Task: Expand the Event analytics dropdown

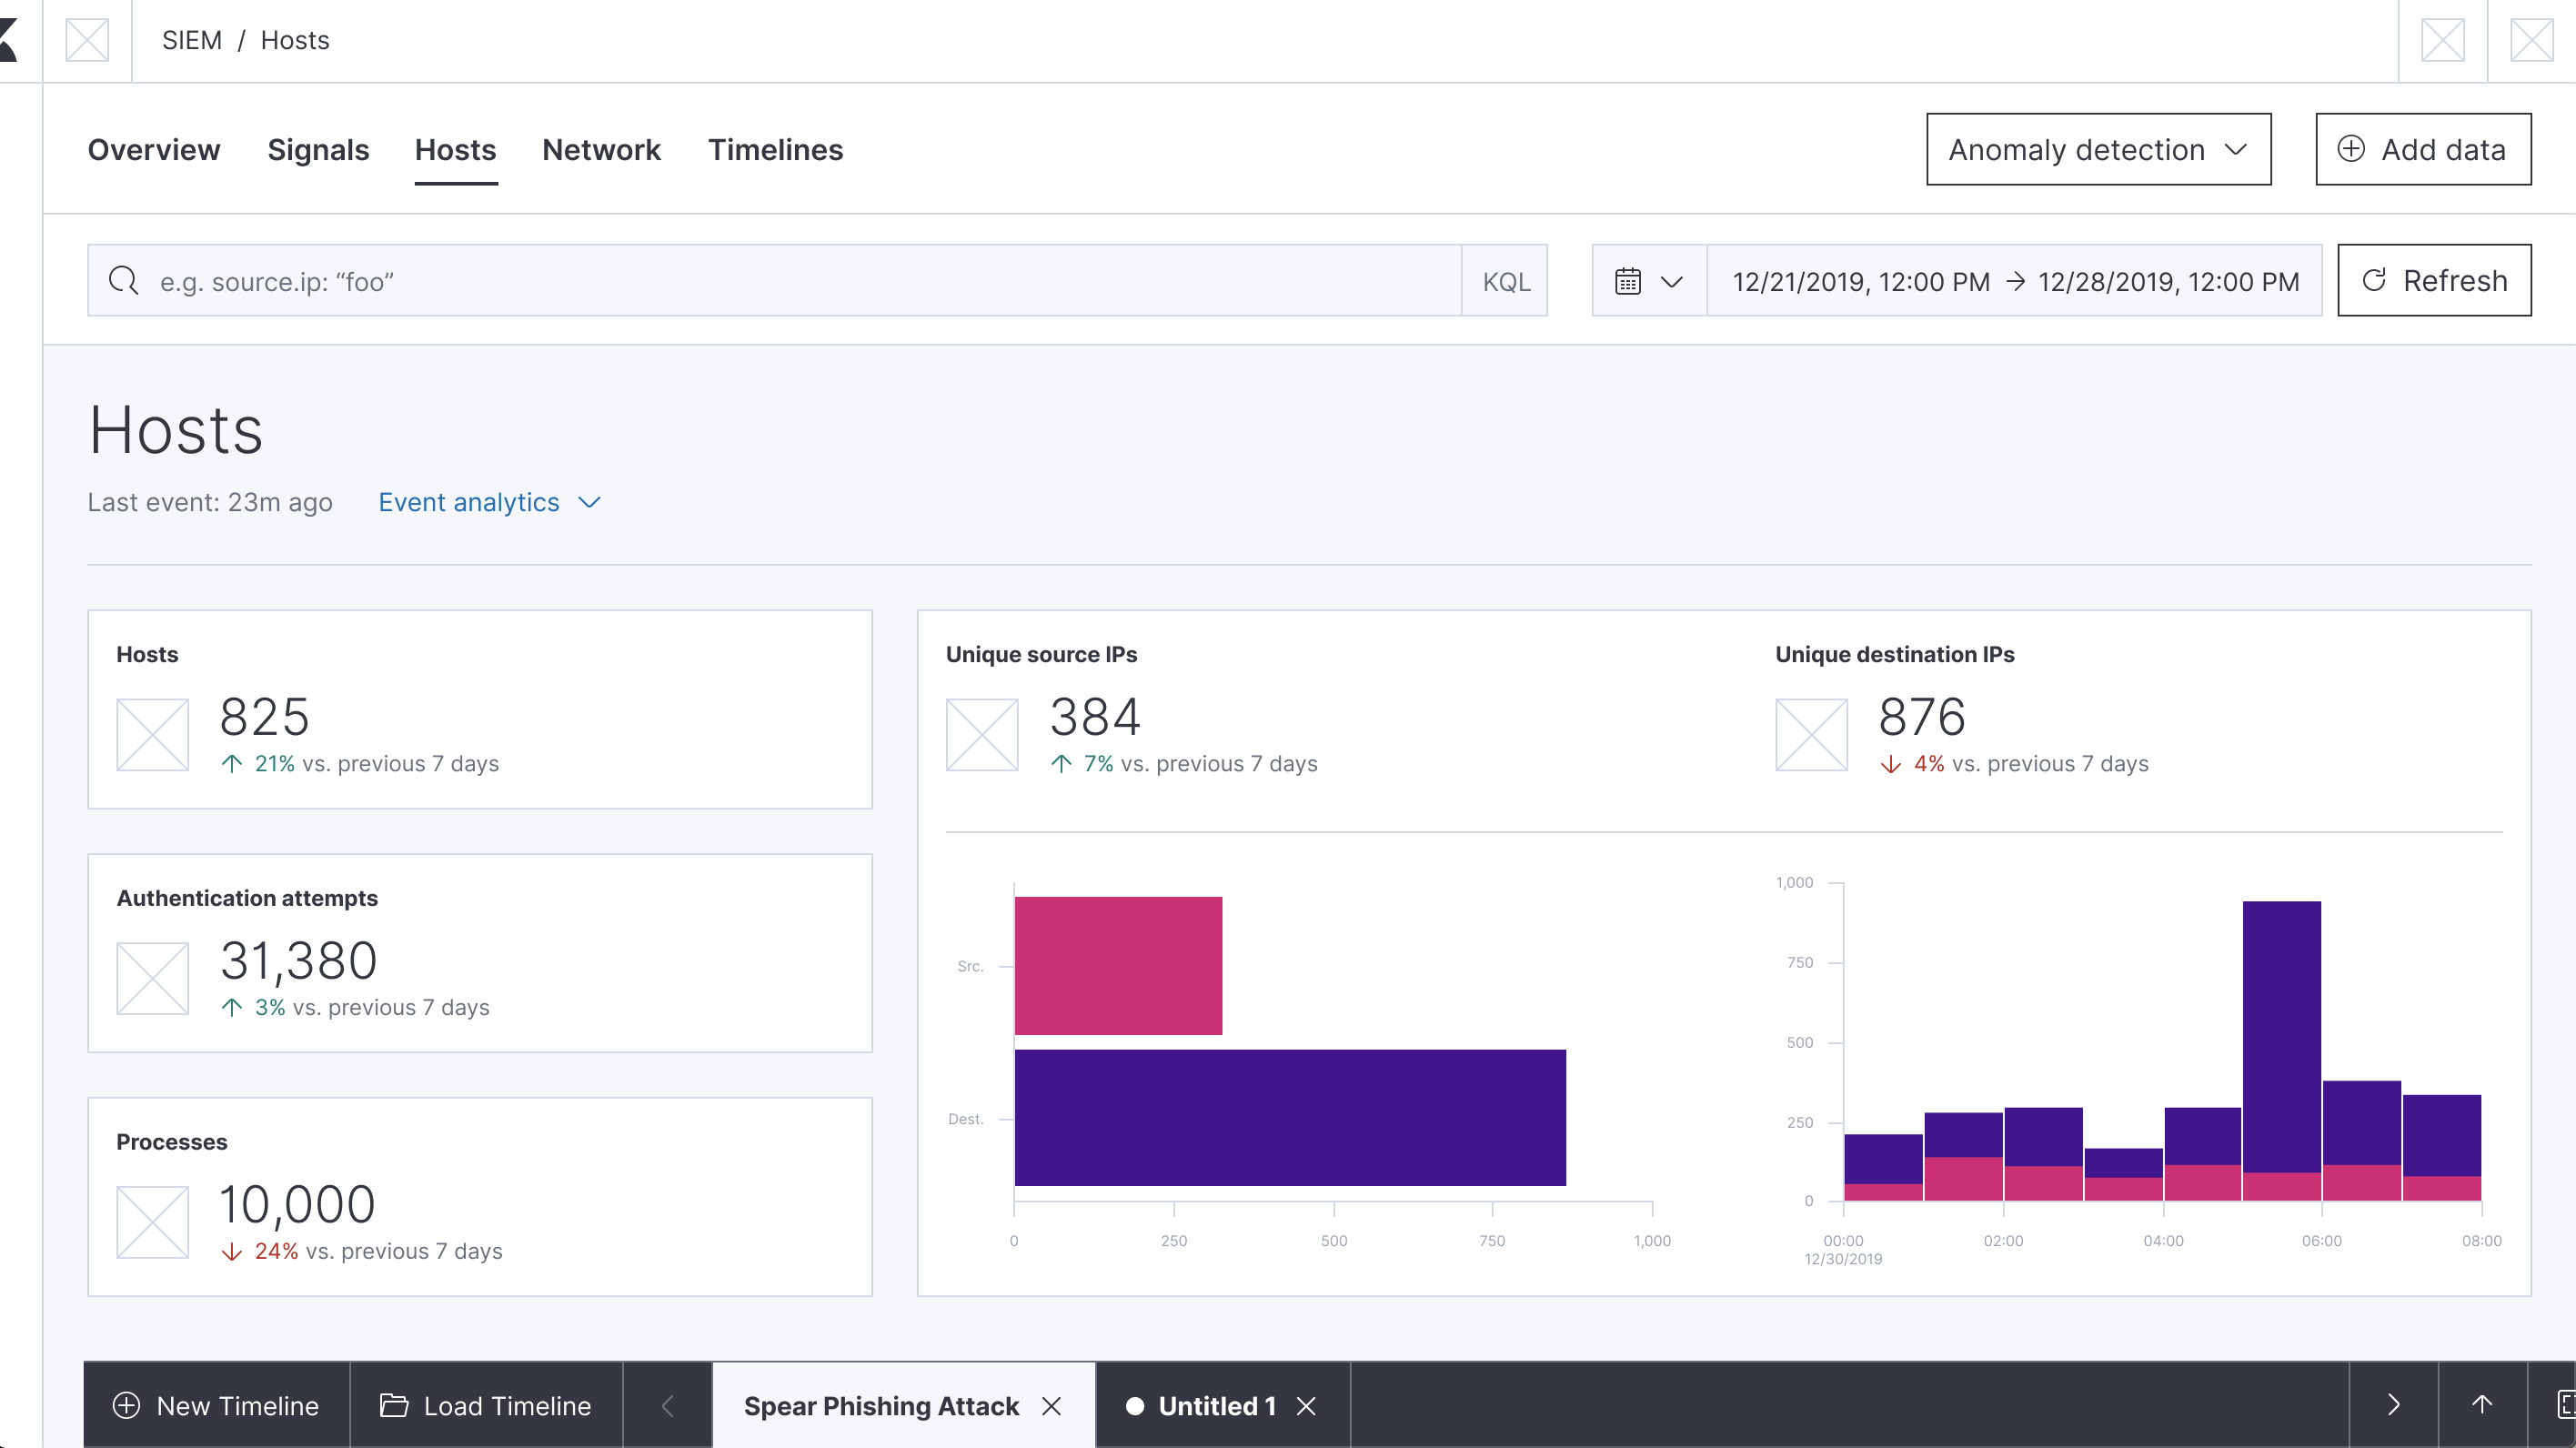Action: (x=489, y=502)
